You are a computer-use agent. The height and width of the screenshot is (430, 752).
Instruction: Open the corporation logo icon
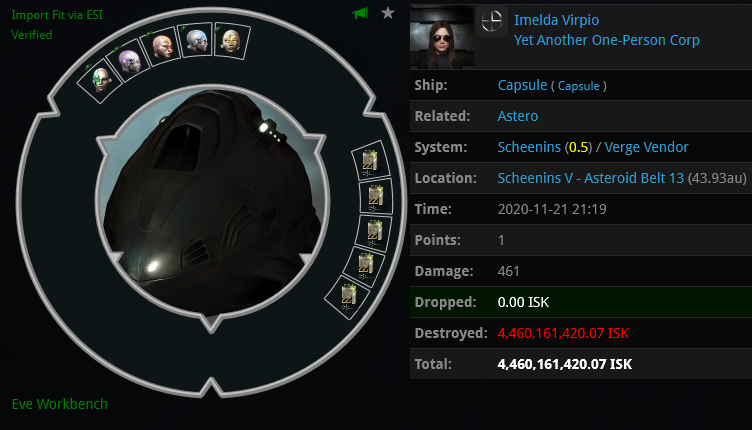point(492,21)
